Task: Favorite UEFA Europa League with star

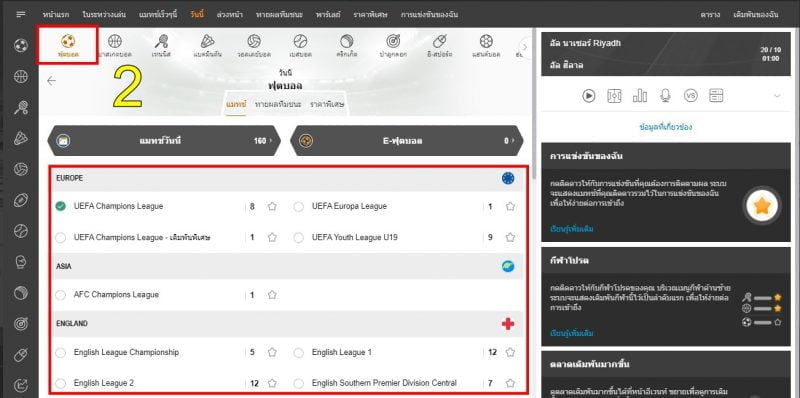Action: 510,206
